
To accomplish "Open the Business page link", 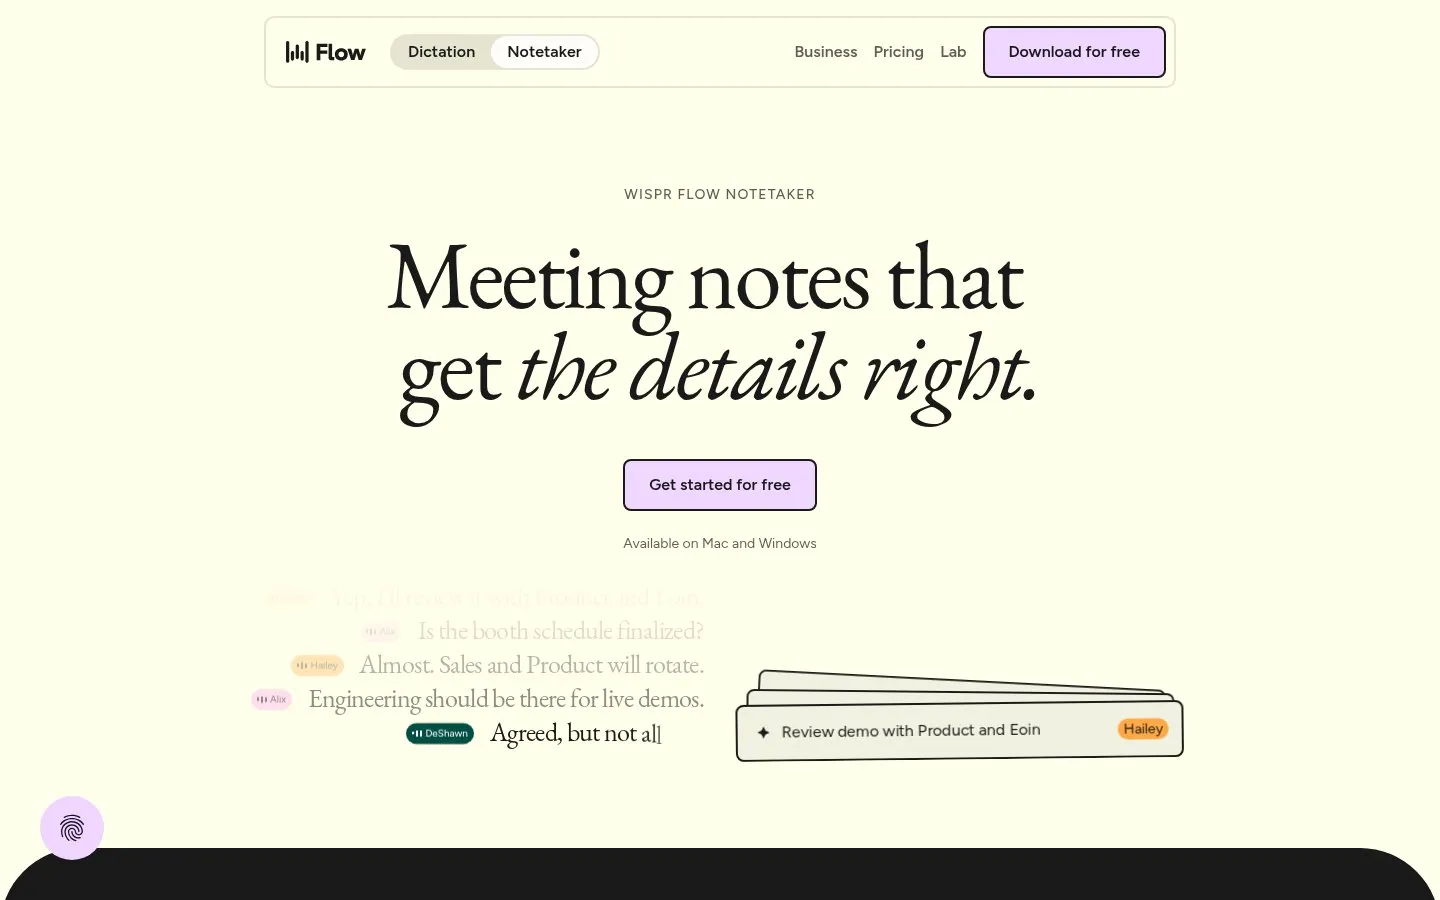I will click(x=825, y=52).
